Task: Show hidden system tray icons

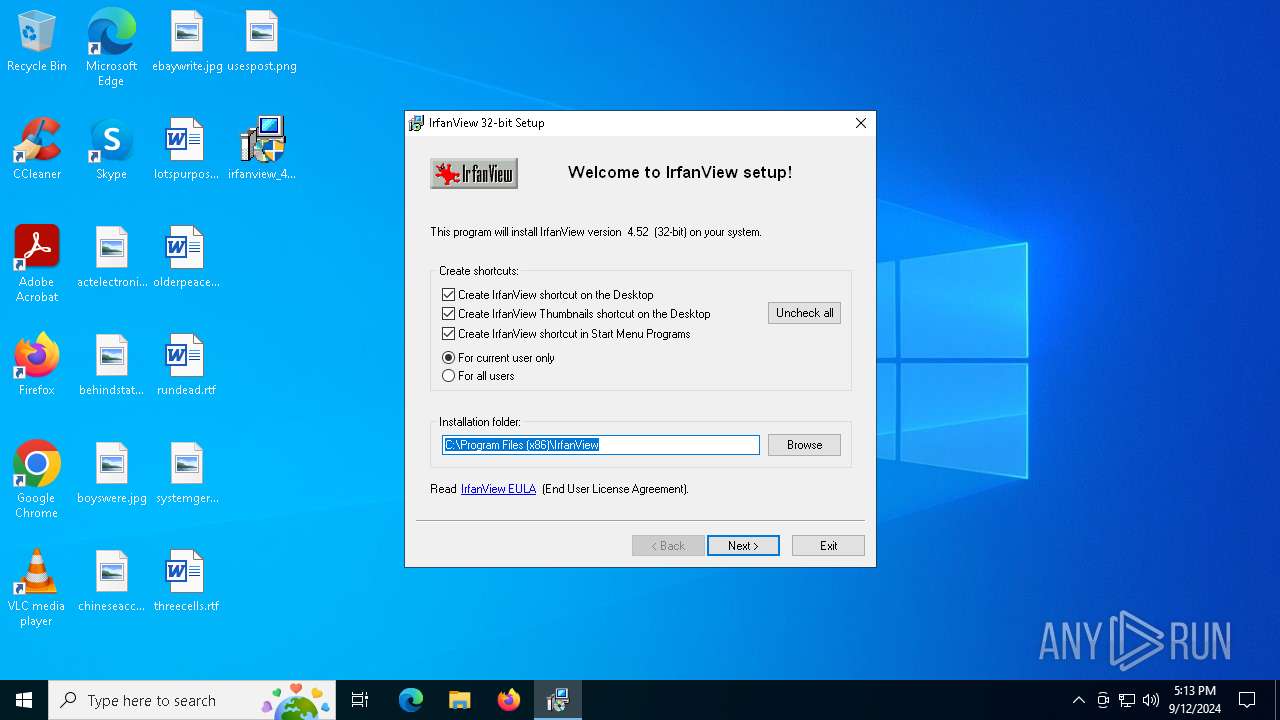Action: [x=1078, y=700]
